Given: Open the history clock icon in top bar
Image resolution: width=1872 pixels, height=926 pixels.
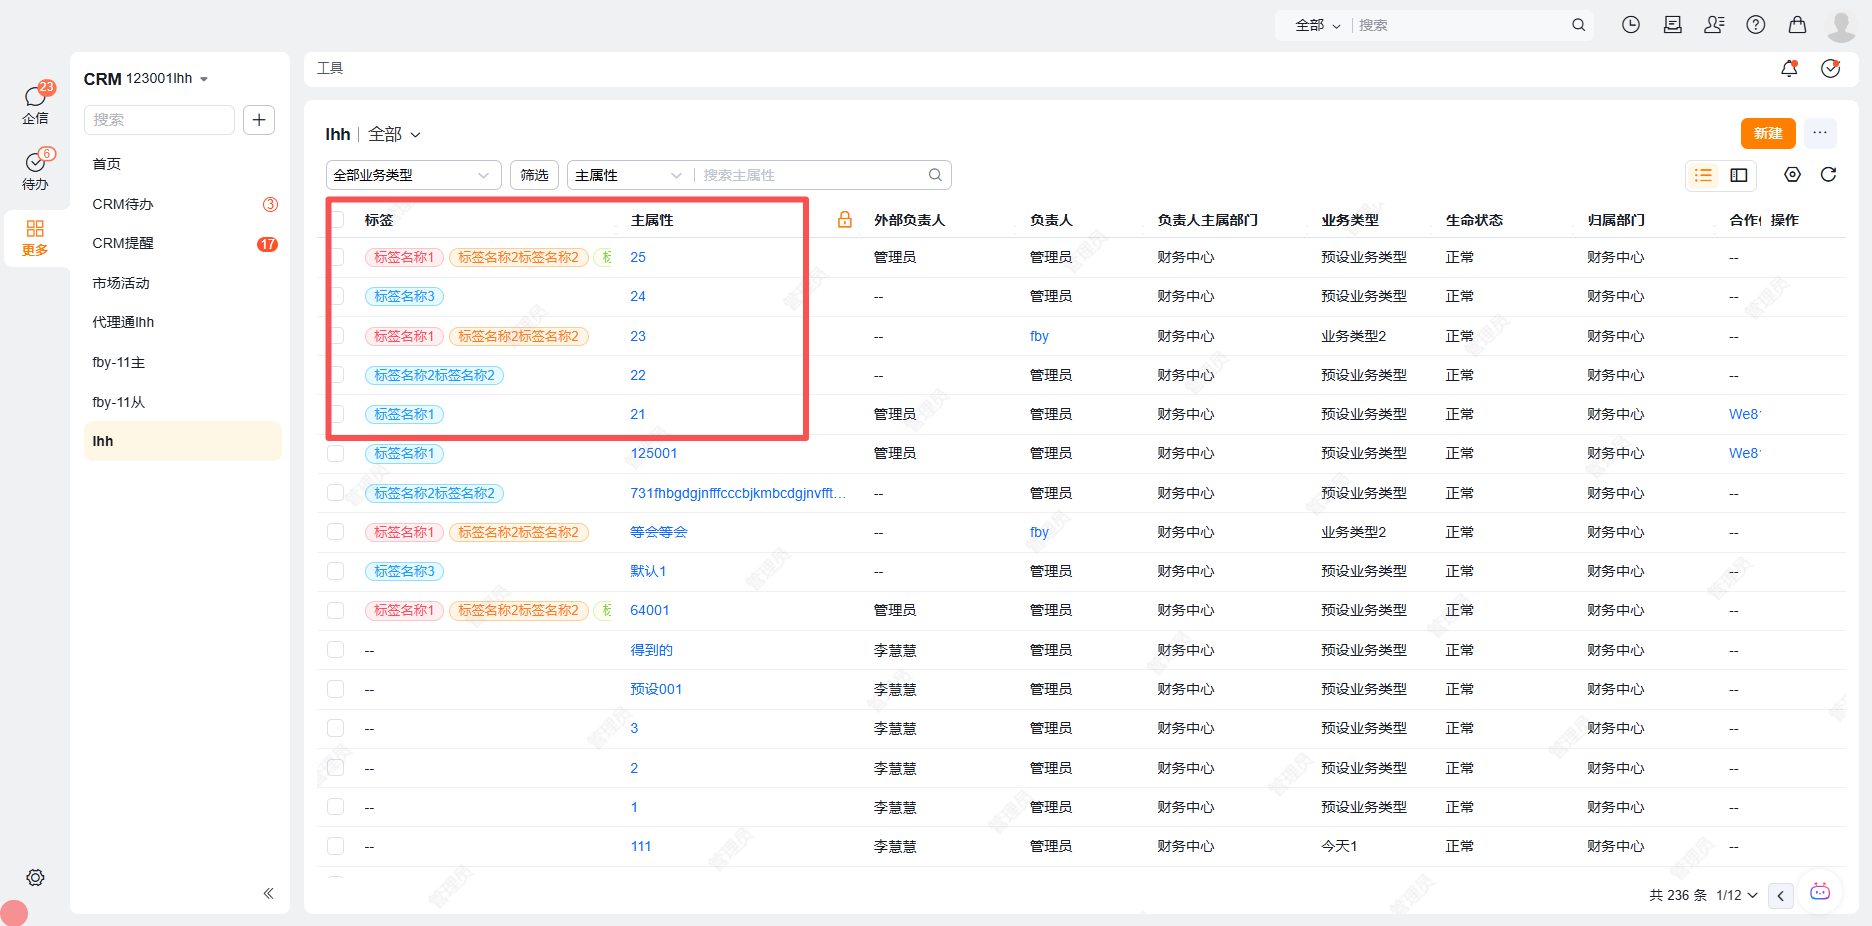Looking at the screenshot, I should click(1630, 24).
